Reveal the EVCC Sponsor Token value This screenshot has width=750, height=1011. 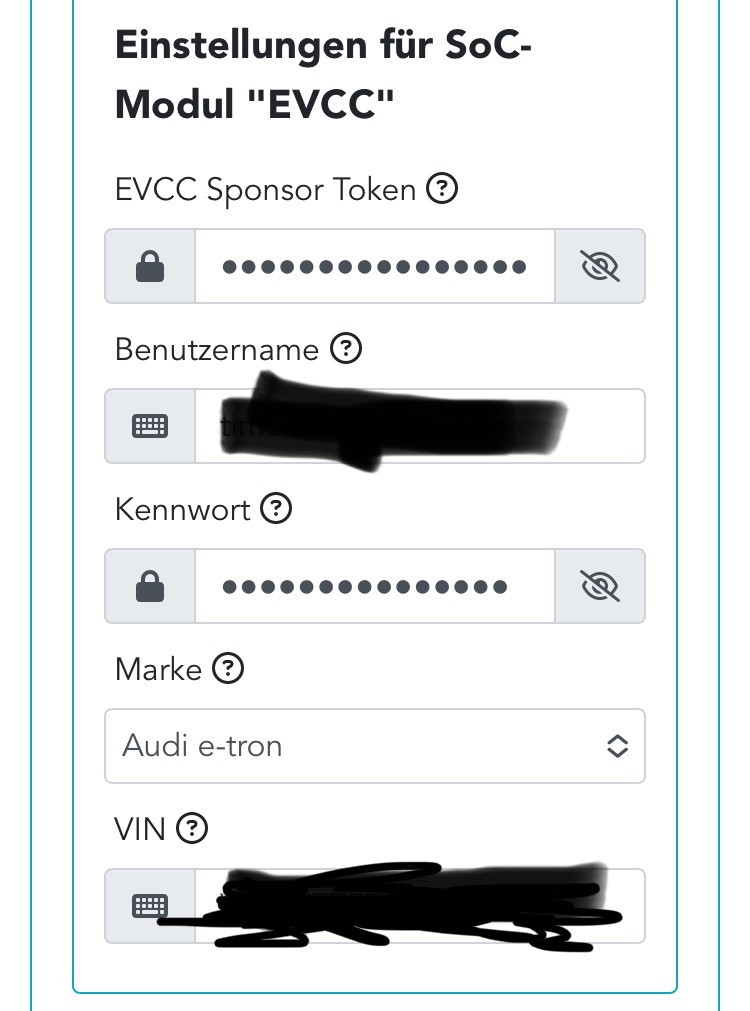coord(600,267)
